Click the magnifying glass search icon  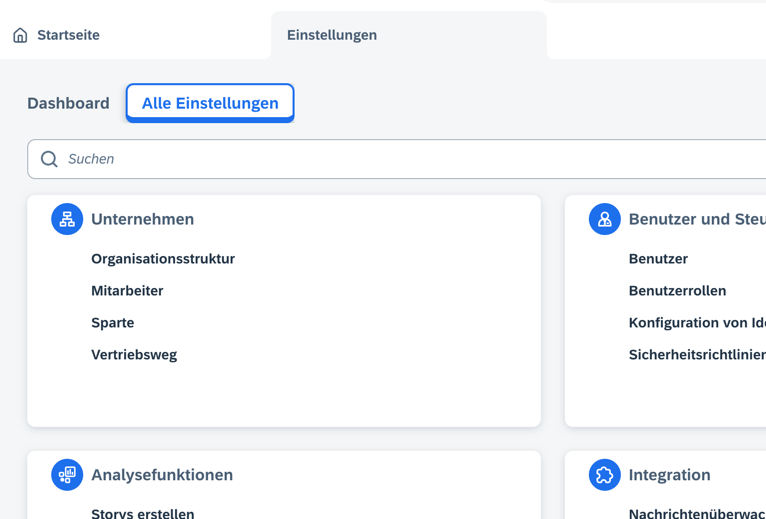click(49, 159)
